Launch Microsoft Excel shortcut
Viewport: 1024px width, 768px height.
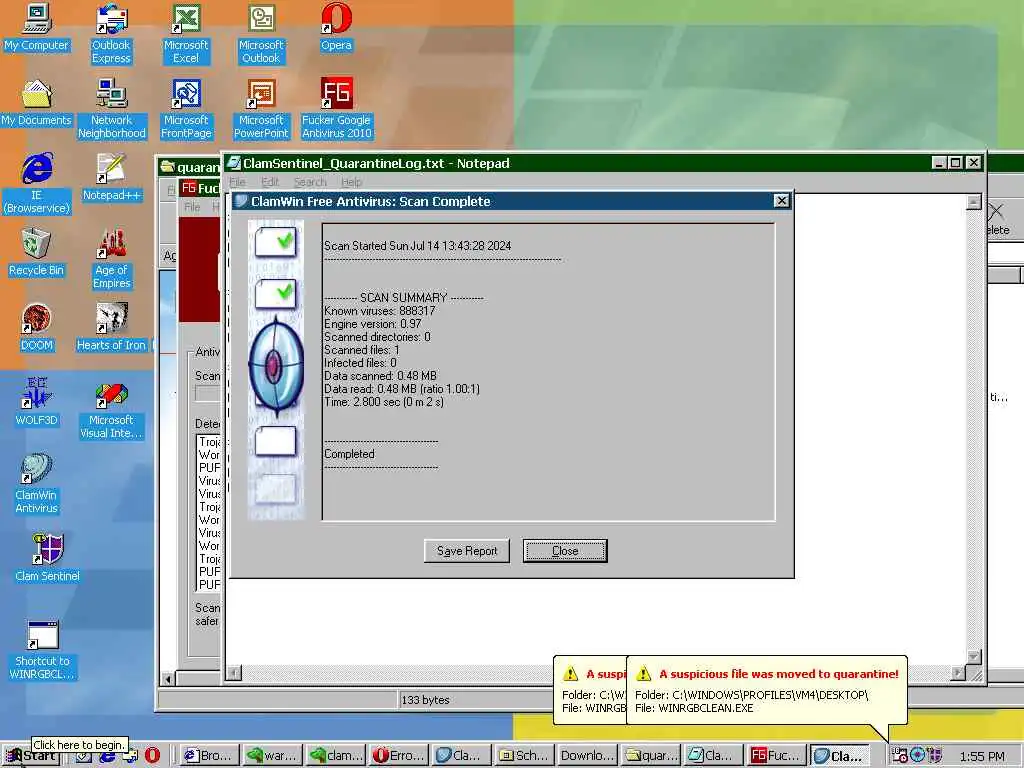[x=186, y=33]
